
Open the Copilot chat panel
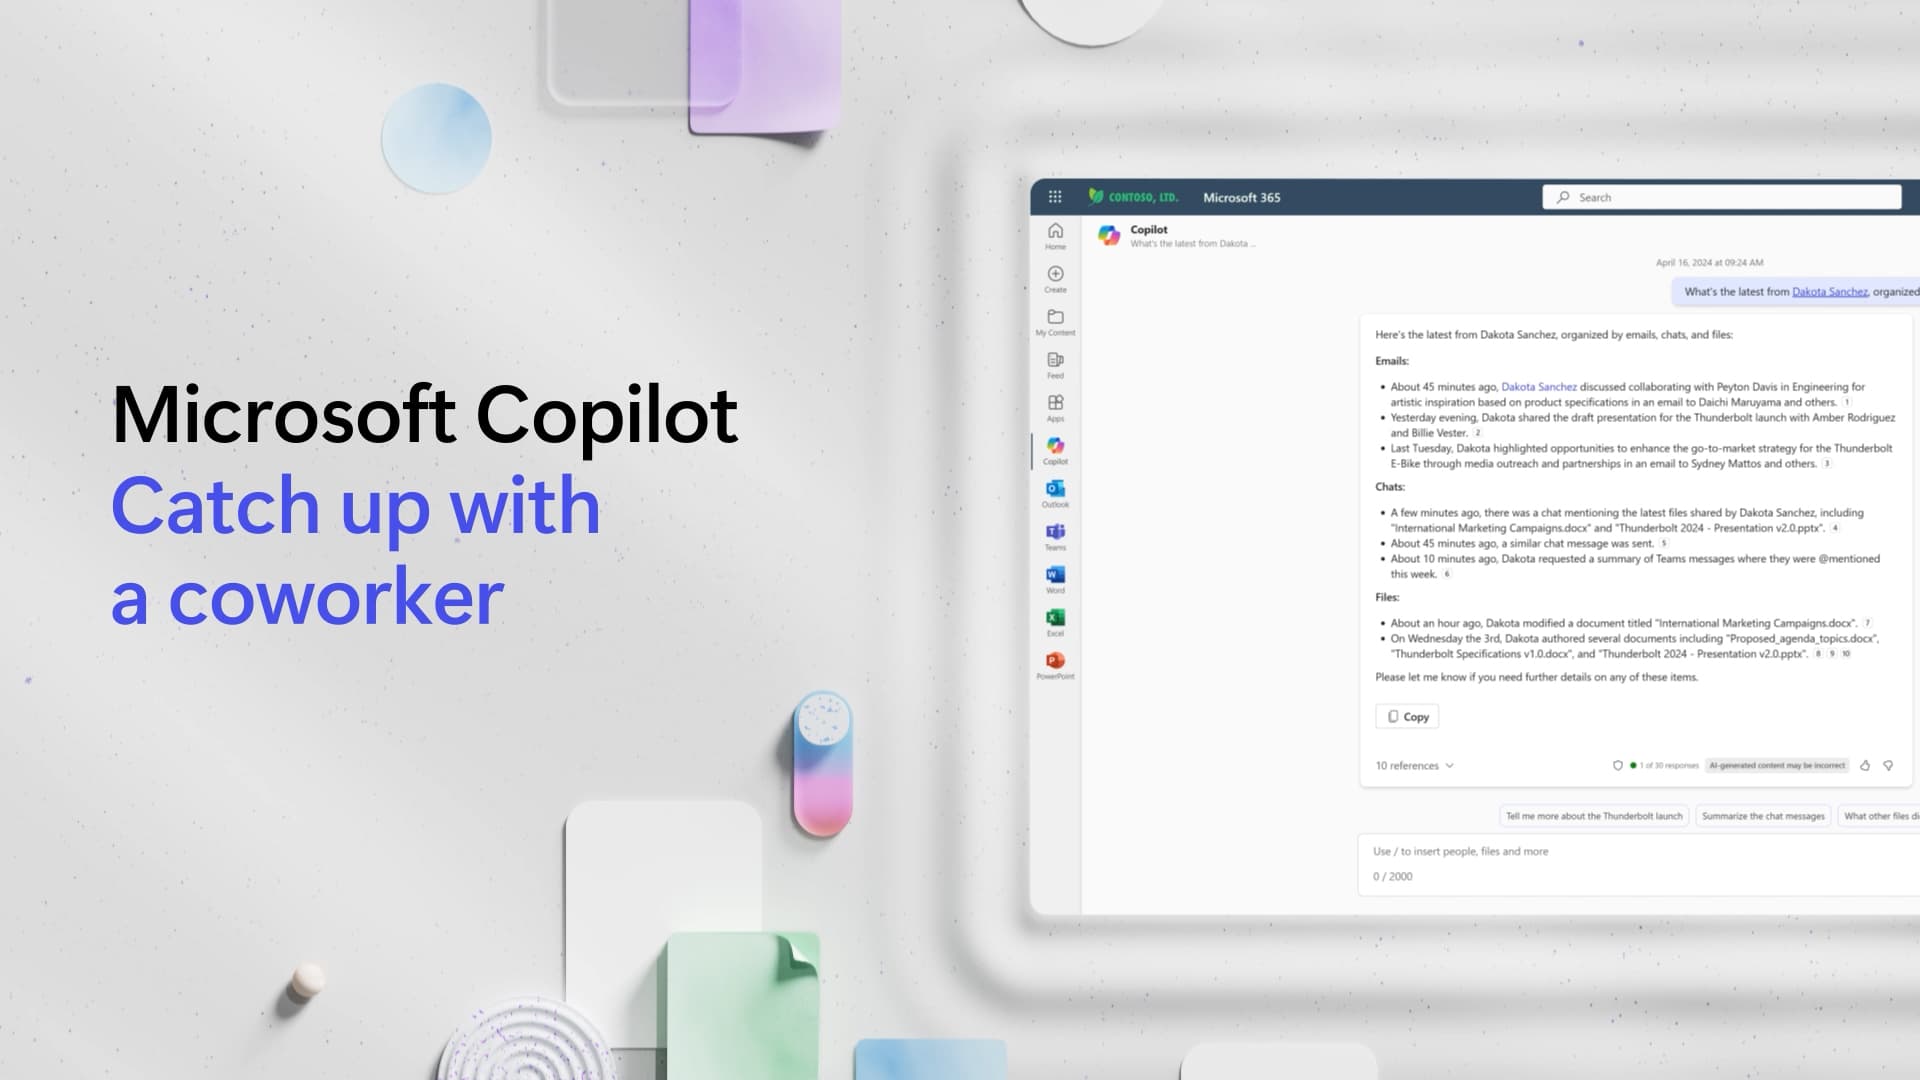1054,448
